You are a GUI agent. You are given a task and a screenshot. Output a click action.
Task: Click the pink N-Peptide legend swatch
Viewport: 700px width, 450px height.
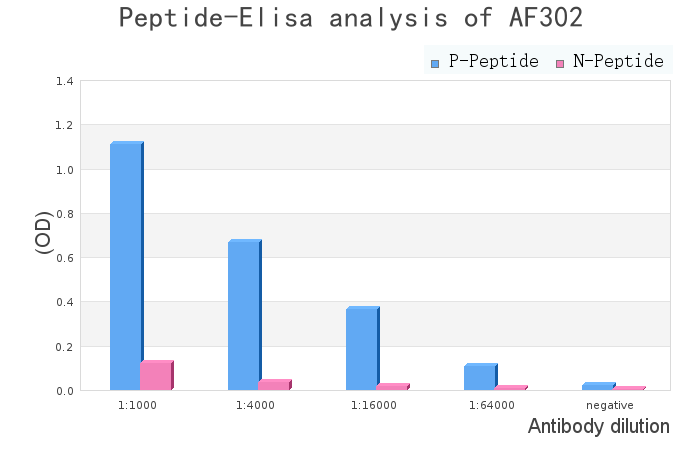(560, 63)
